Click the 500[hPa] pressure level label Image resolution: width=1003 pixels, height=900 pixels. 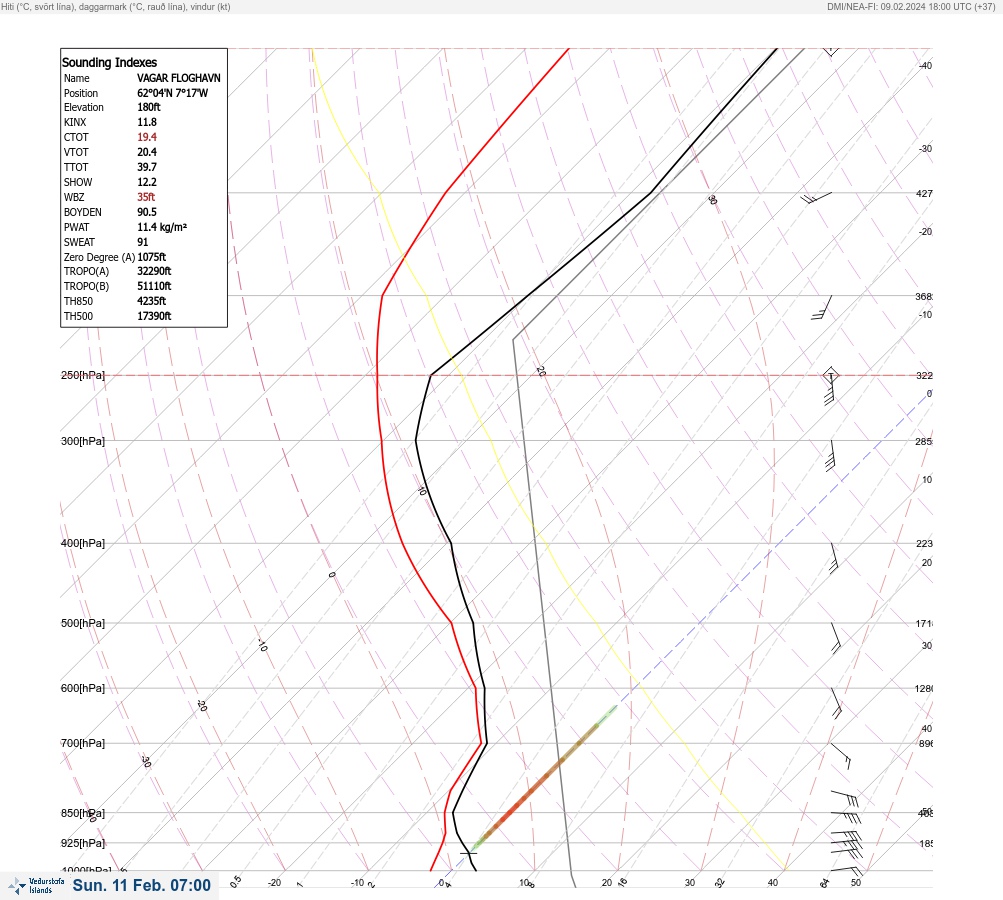tap(83, 623)
